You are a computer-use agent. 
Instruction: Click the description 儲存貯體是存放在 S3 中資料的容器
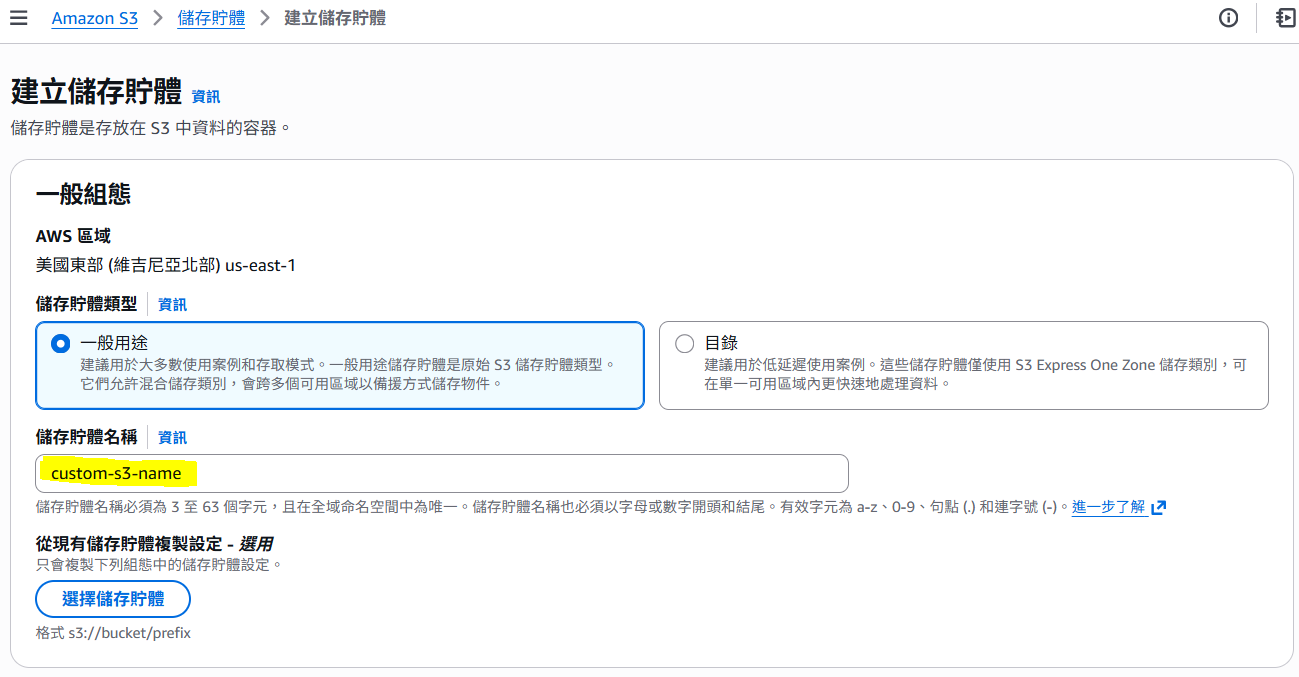click(150, 128)
